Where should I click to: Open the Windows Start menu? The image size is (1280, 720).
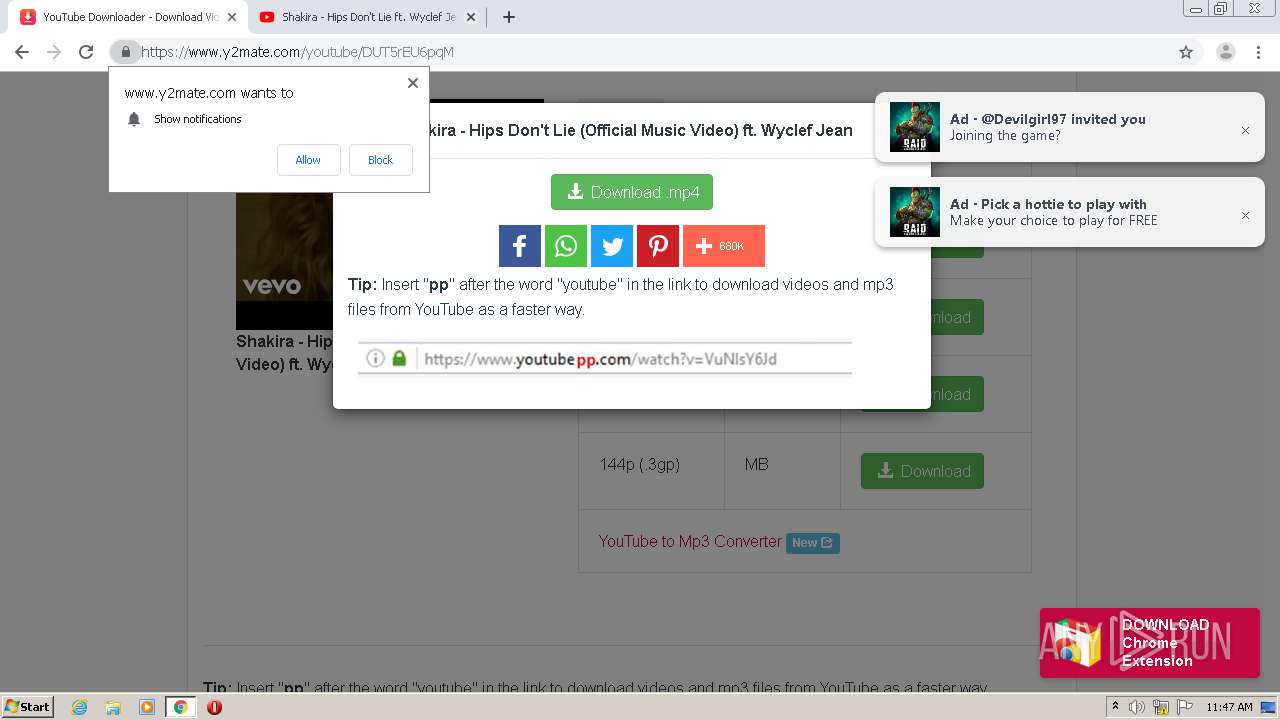click(28, 706)
